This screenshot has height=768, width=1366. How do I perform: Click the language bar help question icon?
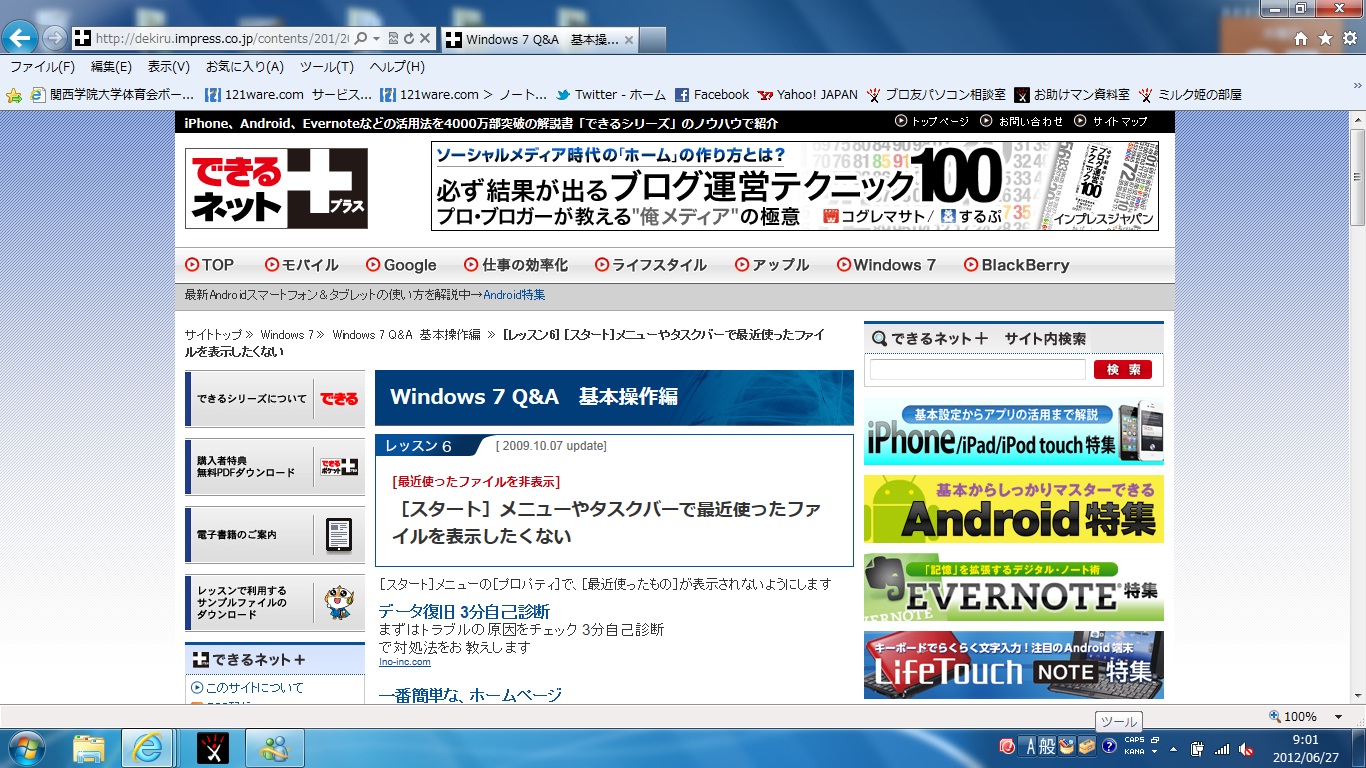[1109, 747]
